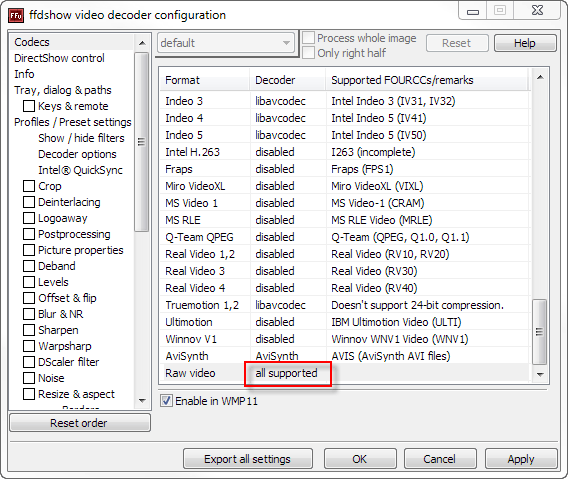
Task: Enable the Crop filter checkbox
Action: 29,186
